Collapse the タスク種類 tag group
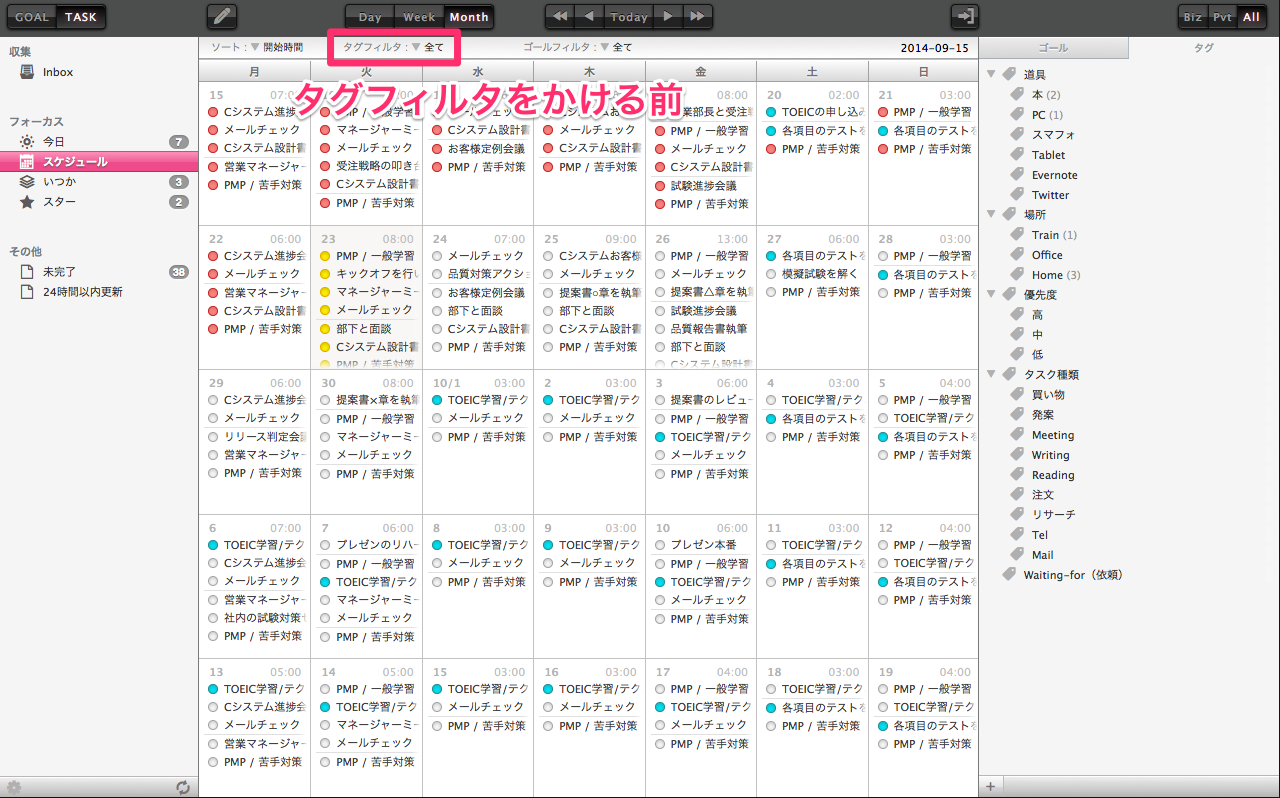Viewport: 1280px width, 798px height. (991, 374)
